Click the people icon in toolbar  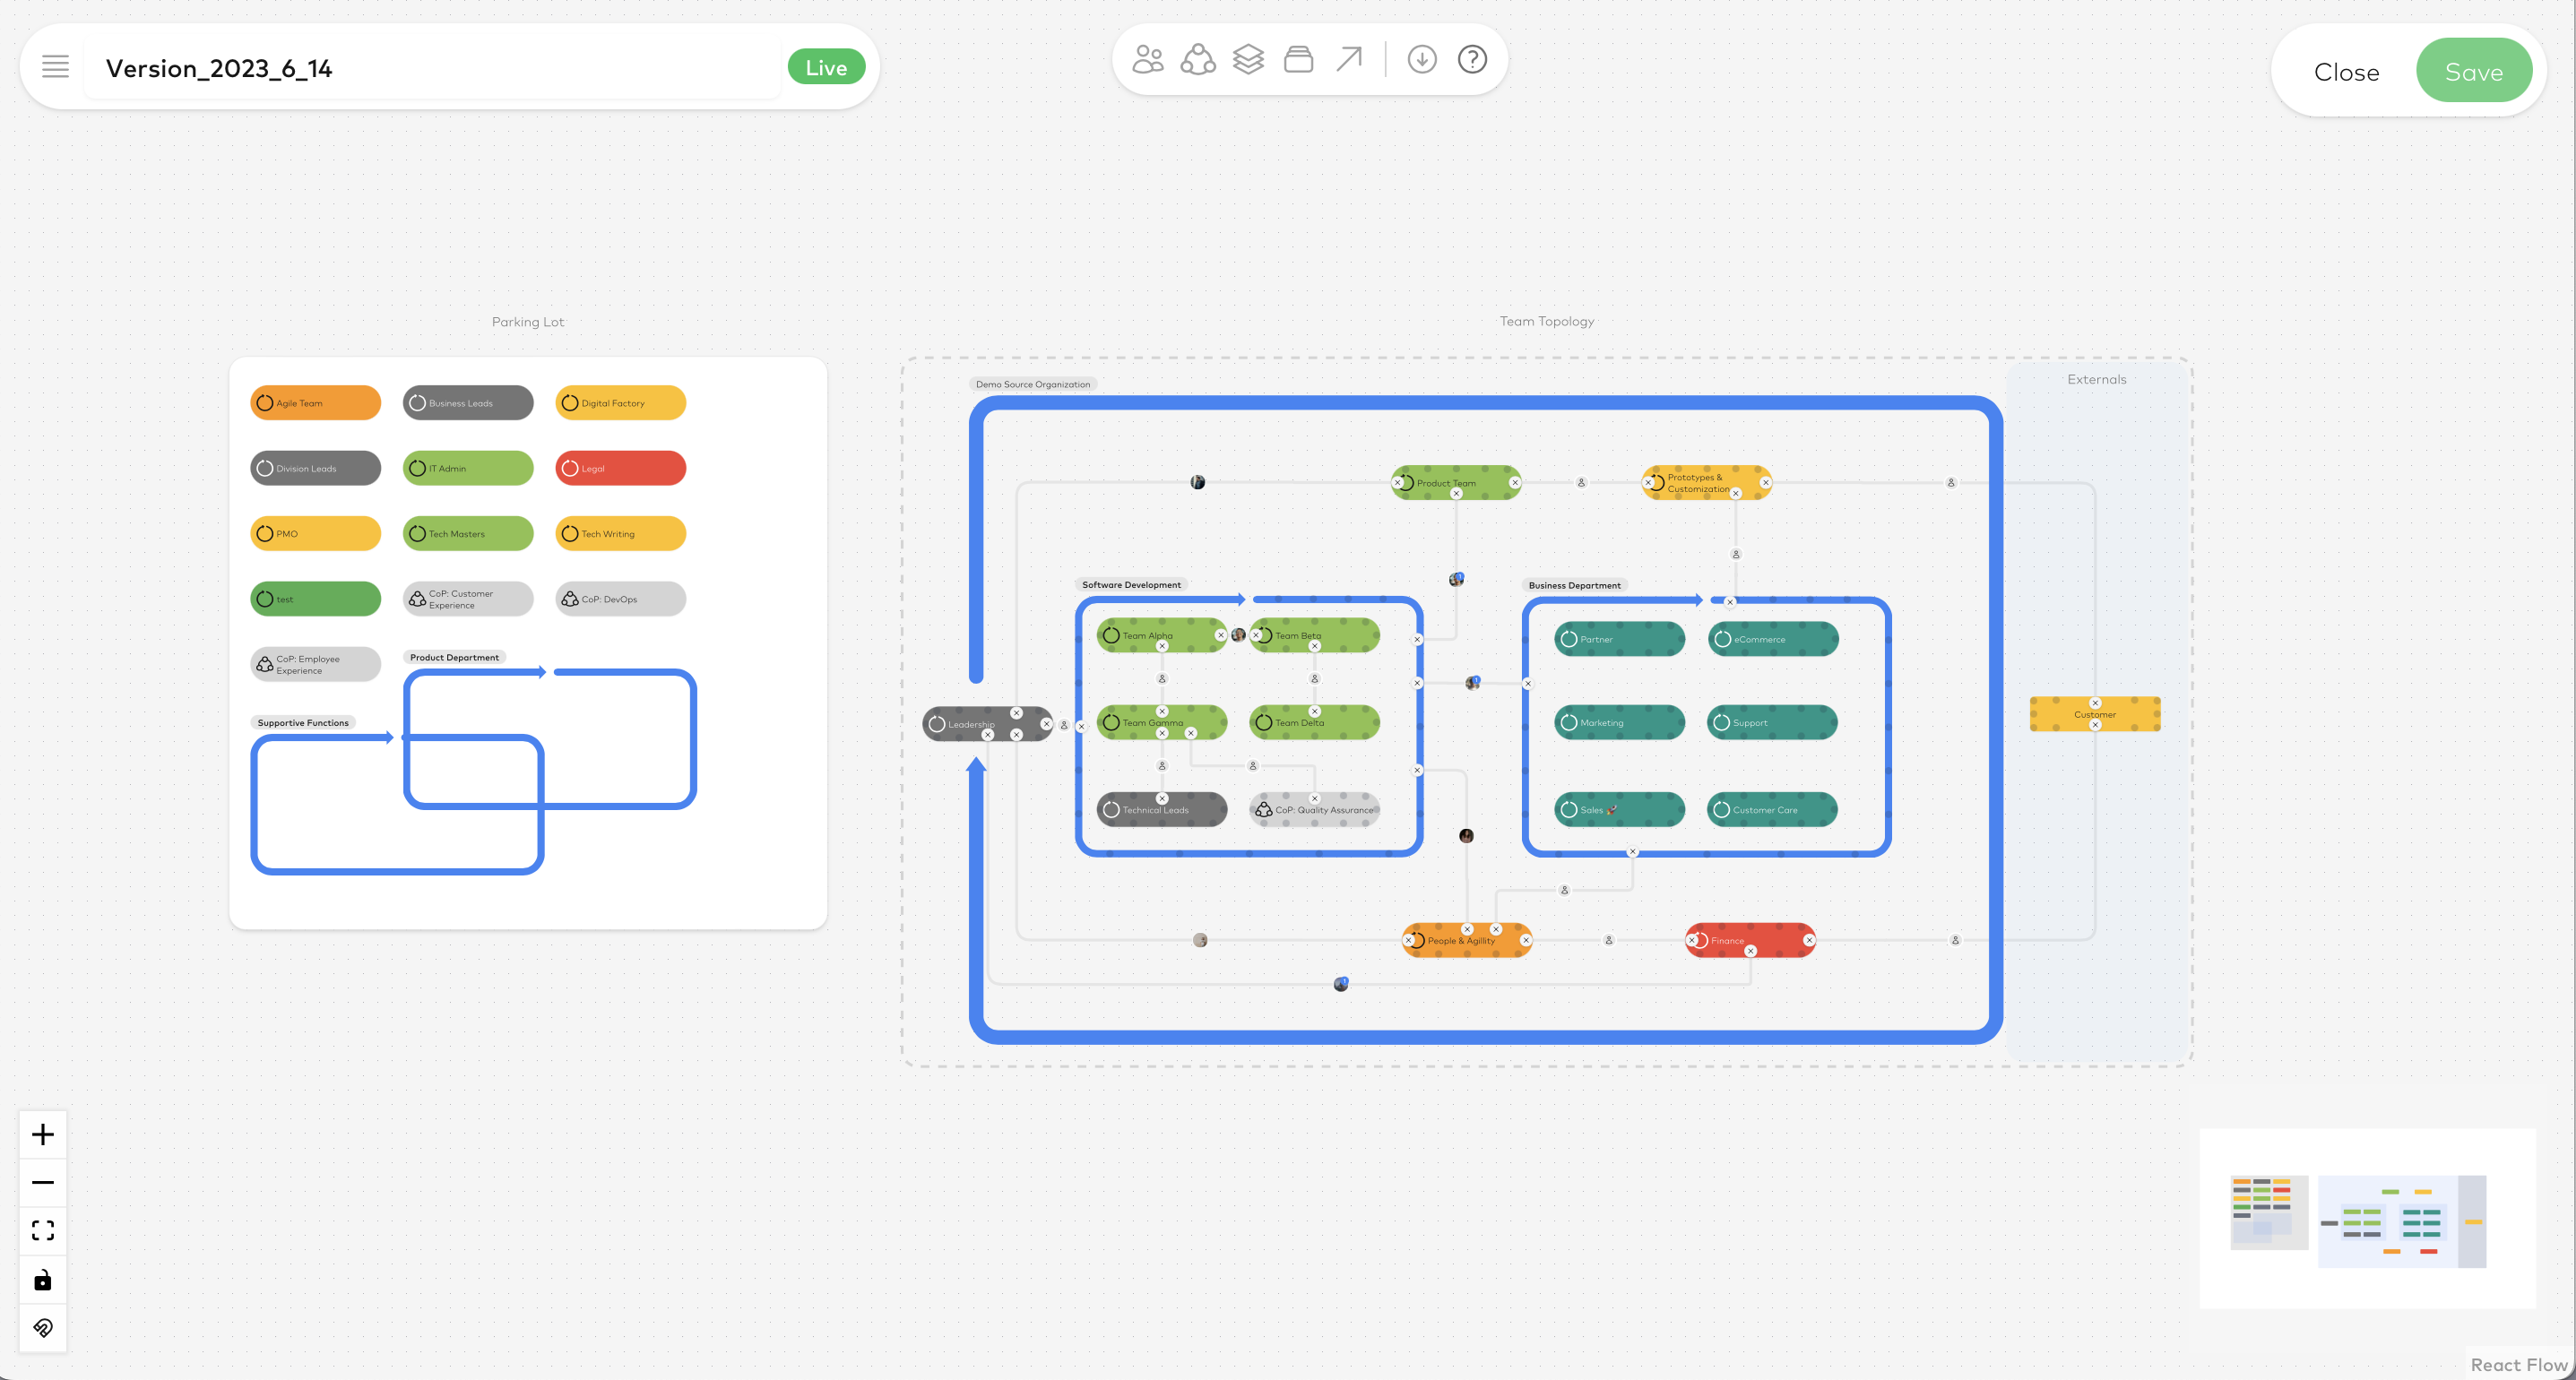coord(1148,59)
